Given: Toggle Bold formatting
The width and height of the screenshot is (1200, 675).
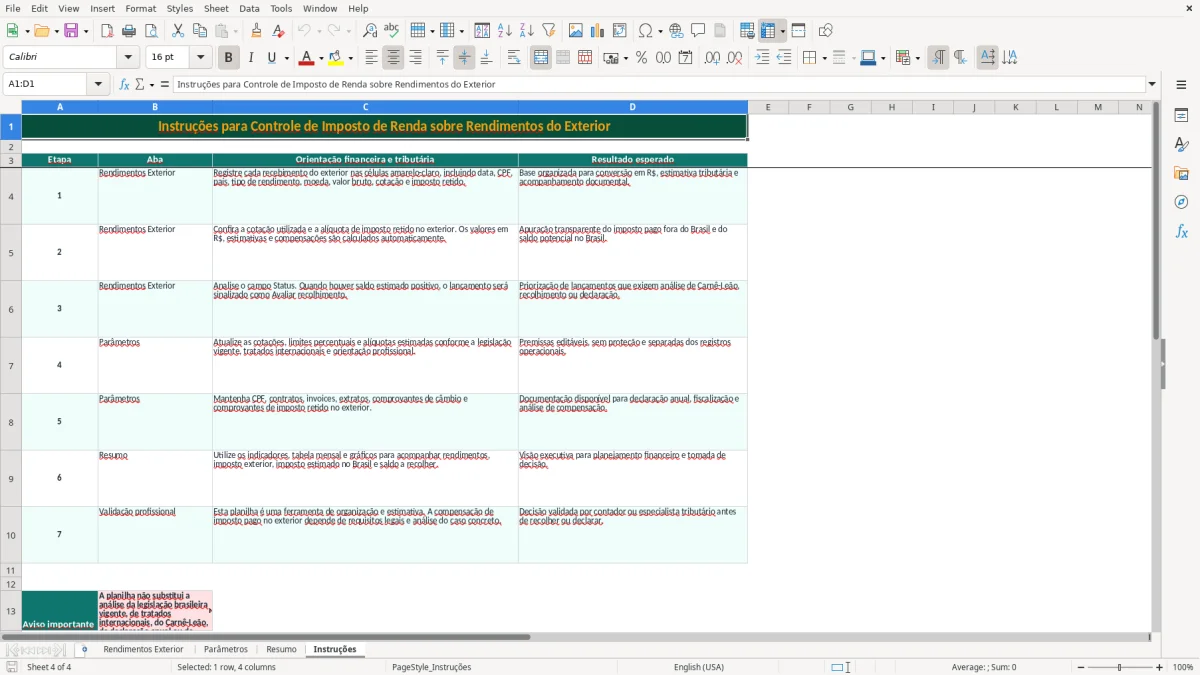Looking at the screenshot, I should tap(228, 58).
